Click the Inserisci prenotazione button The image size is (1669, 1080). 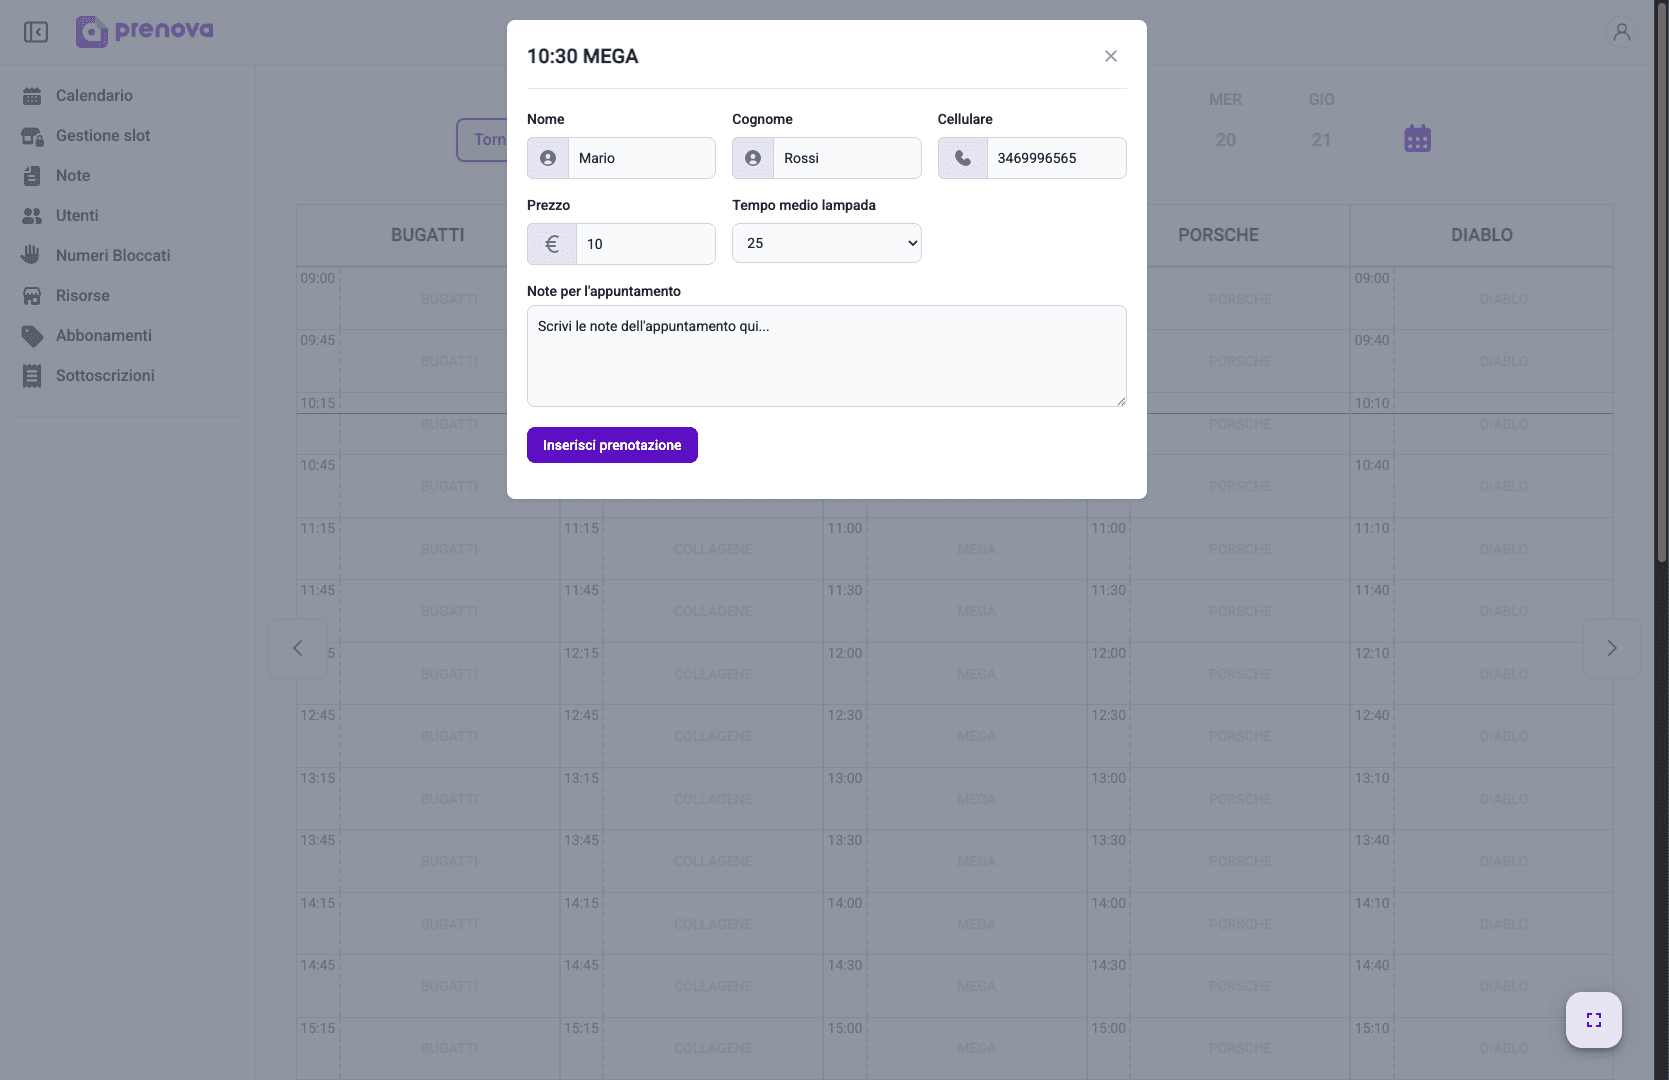611,445
